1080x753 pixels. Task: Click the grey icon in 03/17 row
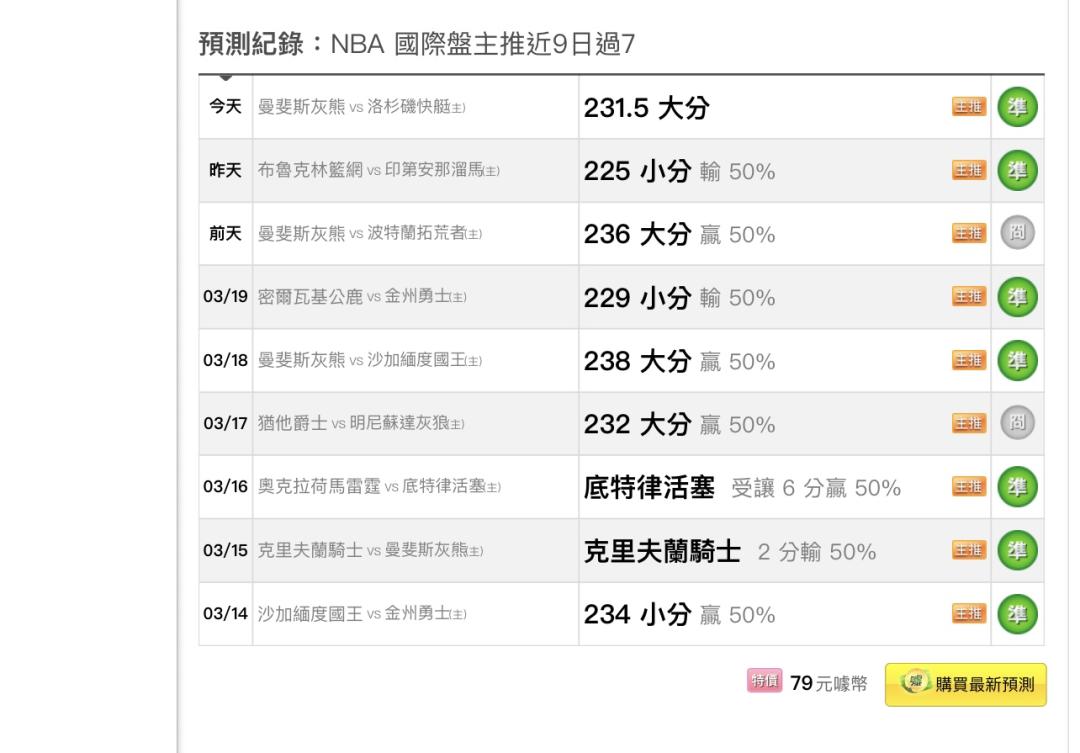[1017, 423]
